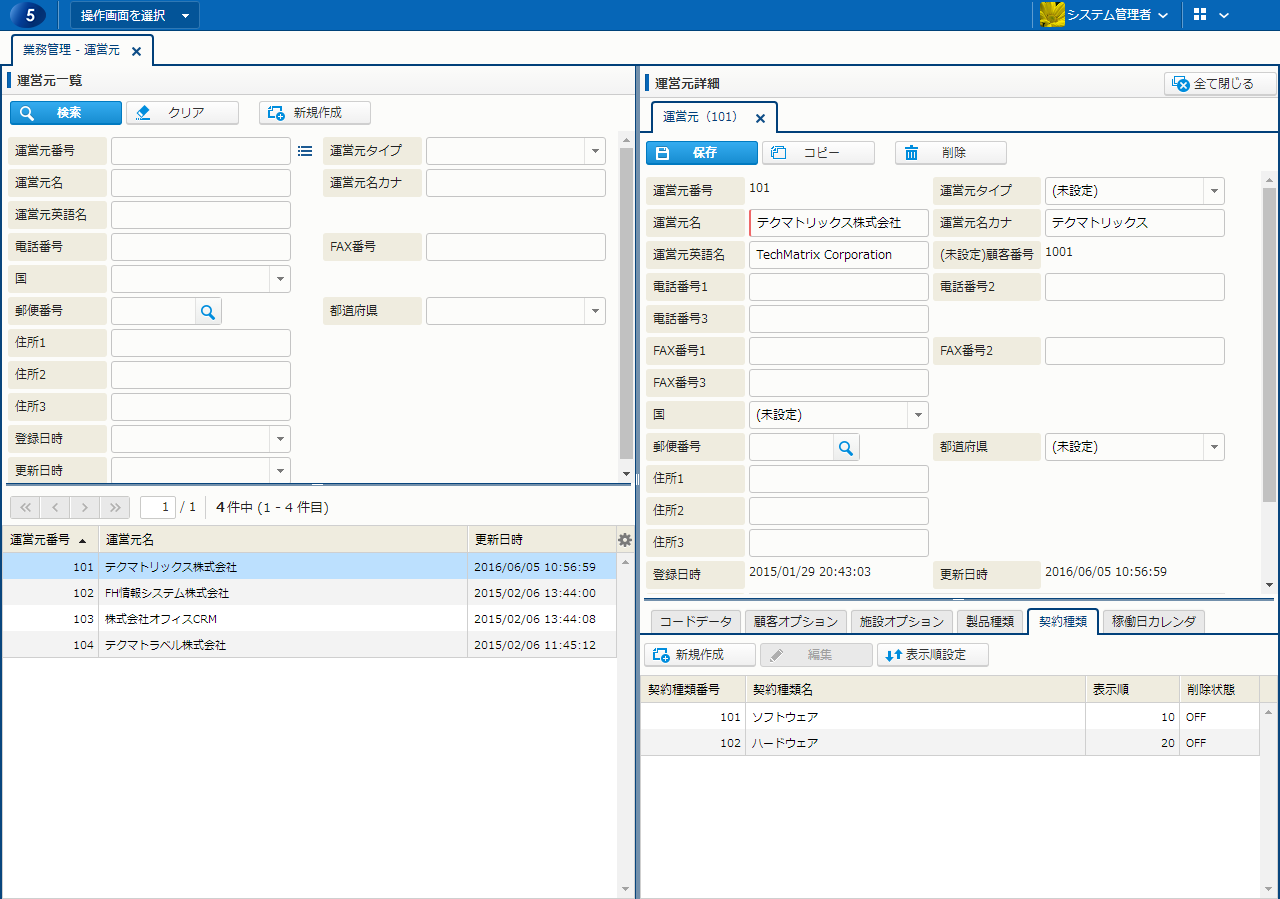Click the grid apps icon in top bar
Screen dimensions: 1280x899
tap(1200, 15)
